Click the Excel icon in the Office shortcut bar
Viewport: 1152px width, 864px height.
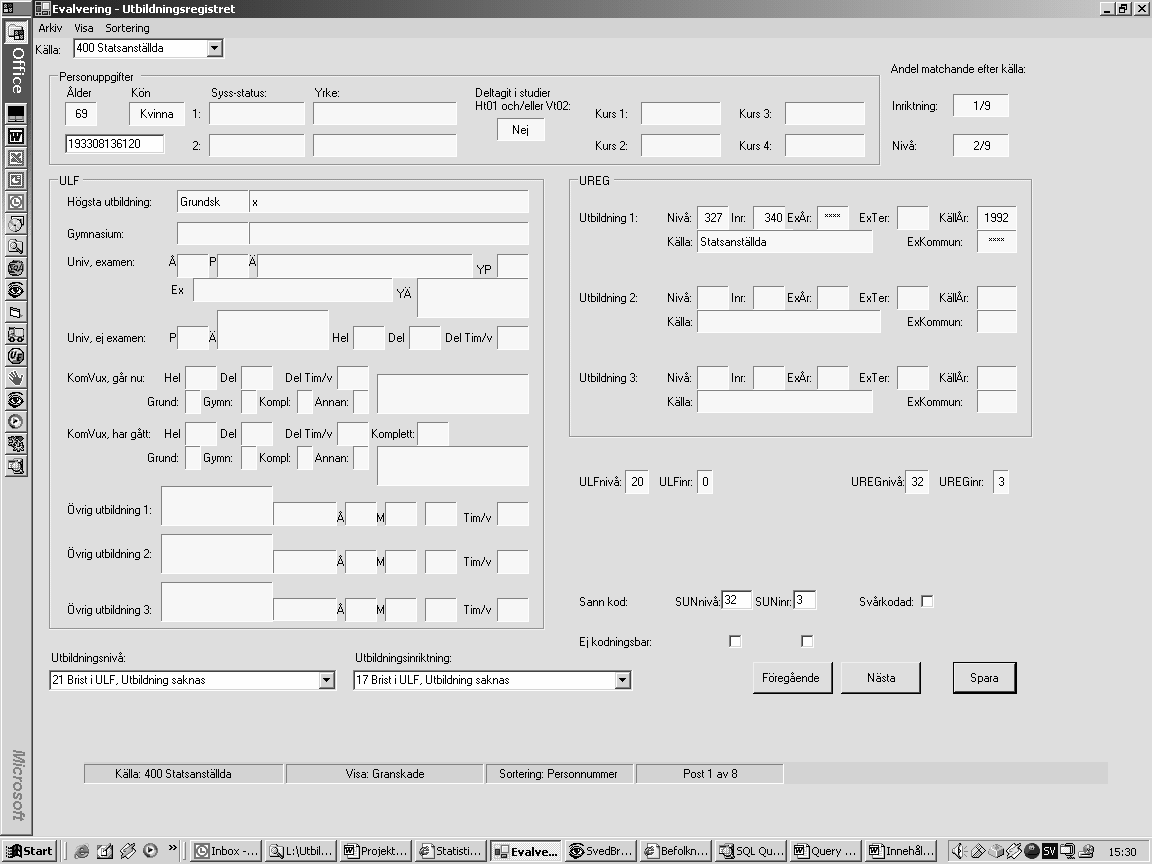pyautogui.click(x=15, y=158)
